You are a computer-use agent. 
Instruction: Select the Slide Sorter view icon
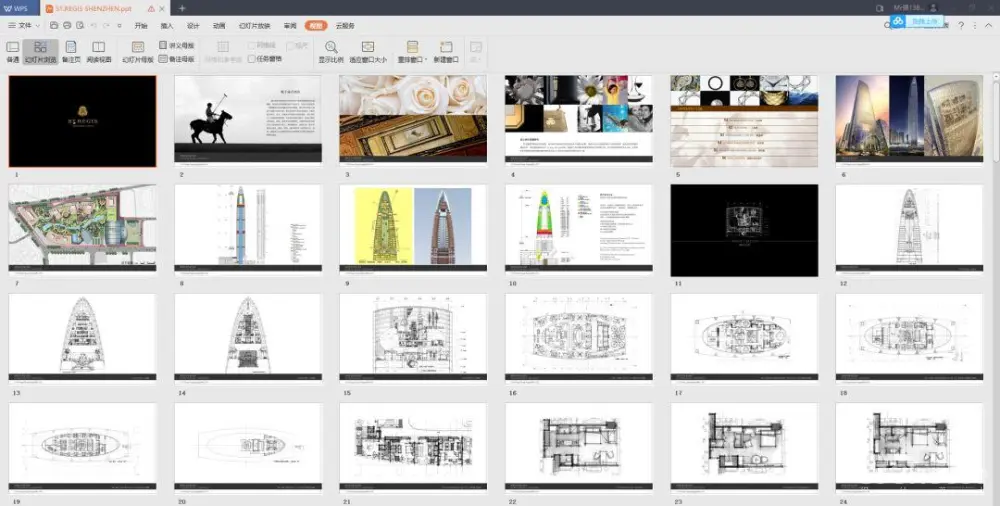coord(41,51)
